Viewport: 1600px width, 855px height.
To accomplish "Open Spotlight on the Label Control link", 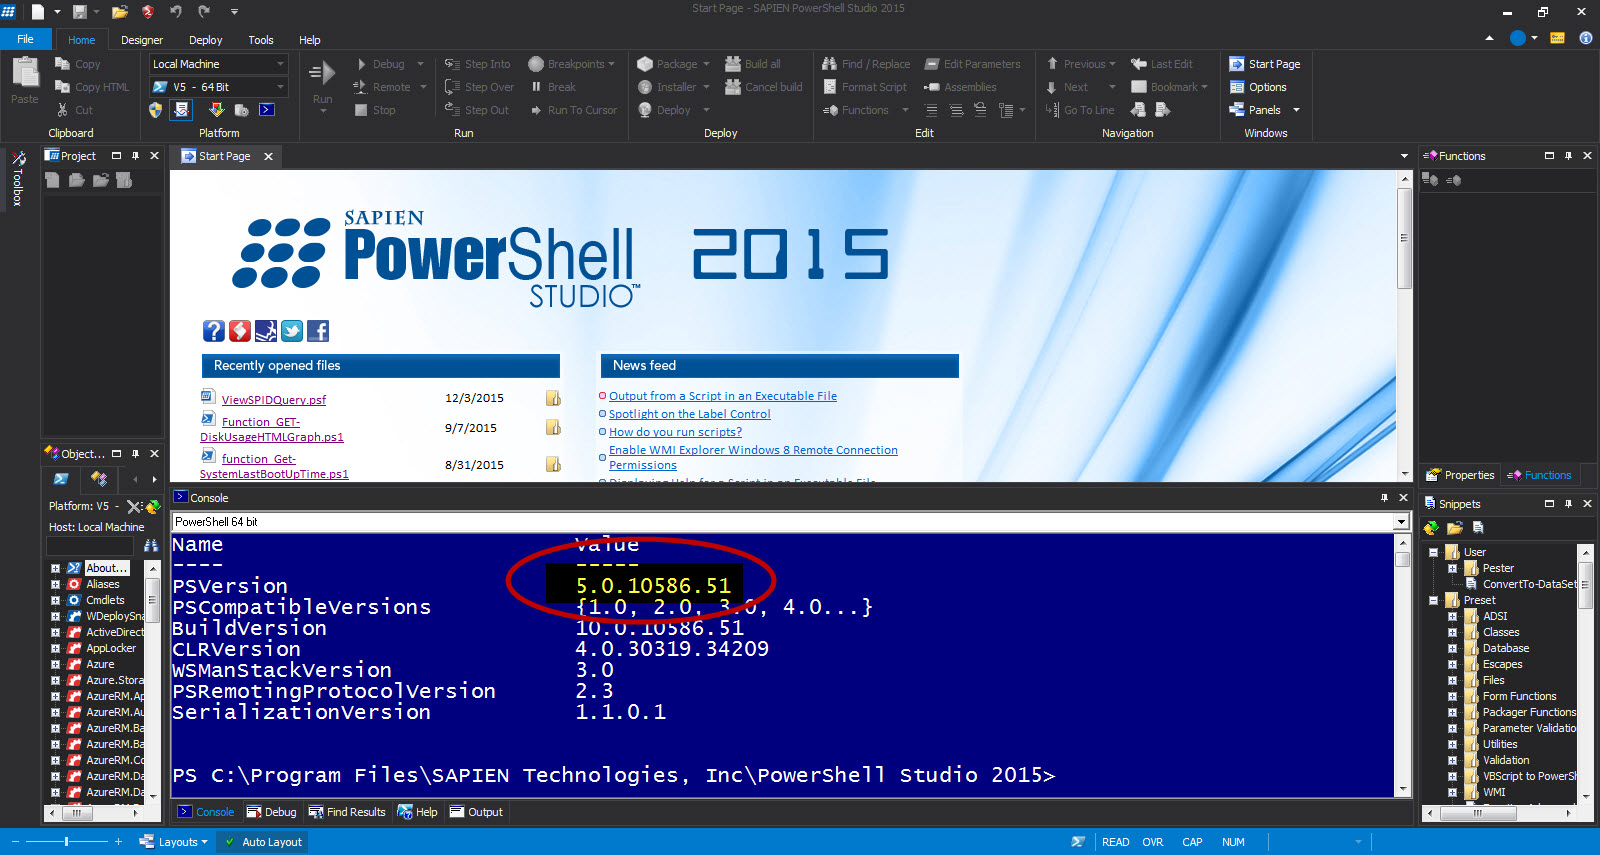I will [690, 414].
